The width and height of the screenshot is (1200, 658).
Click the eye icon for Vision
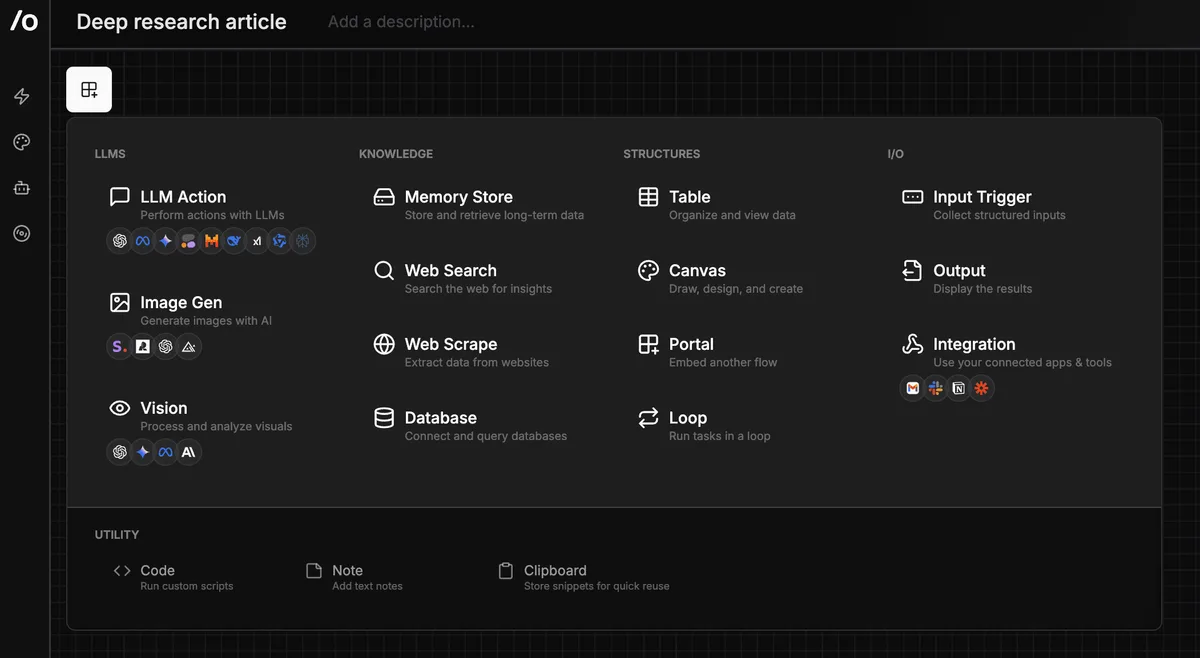120,408
